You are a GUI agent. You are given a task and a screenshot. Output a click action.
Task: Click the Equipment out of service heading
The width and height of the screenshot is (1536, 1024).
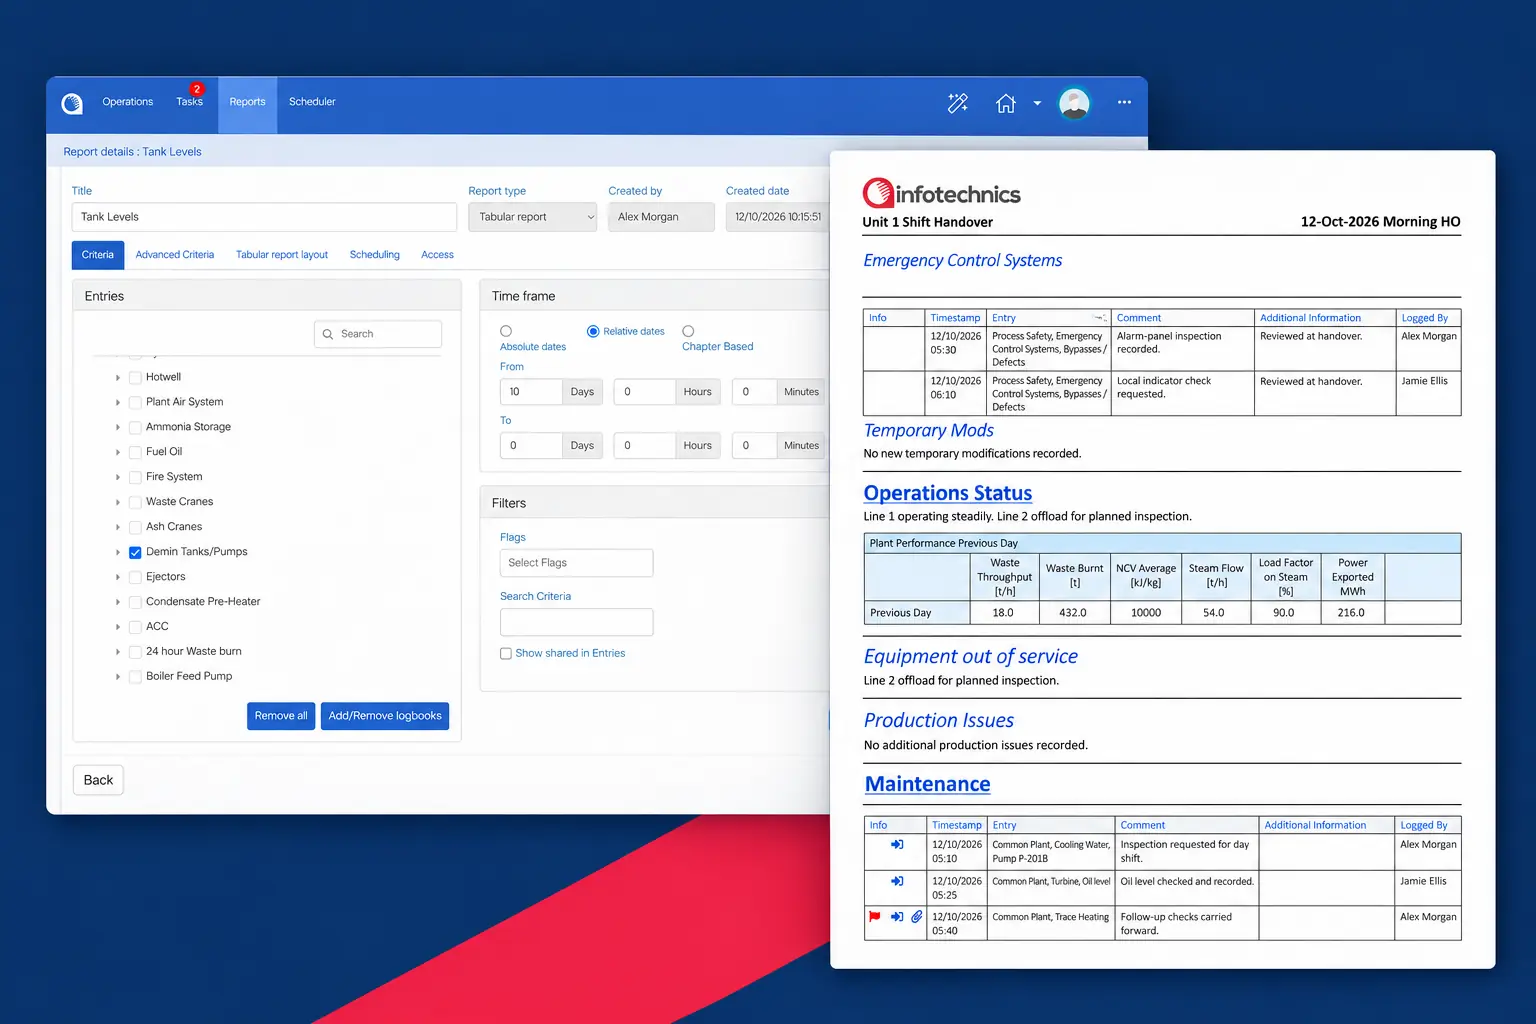(x=971, y=656)
